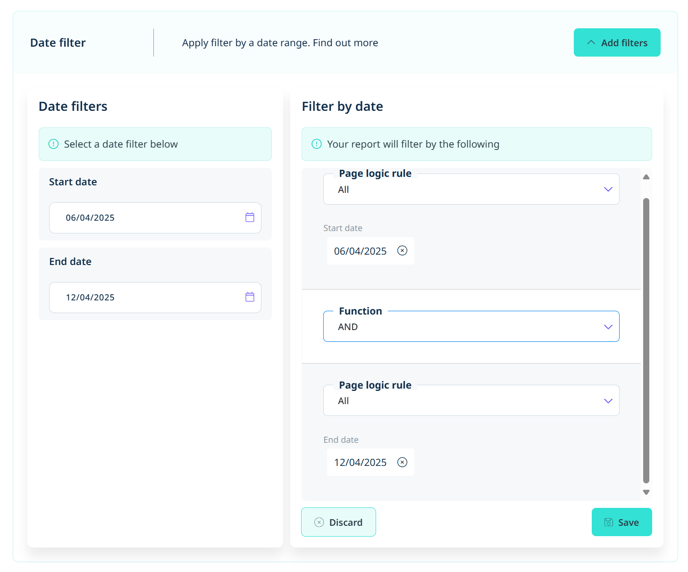The image size is (688, 572).
Task: Click the circled X icon on Discard
Action: (319, 522)
